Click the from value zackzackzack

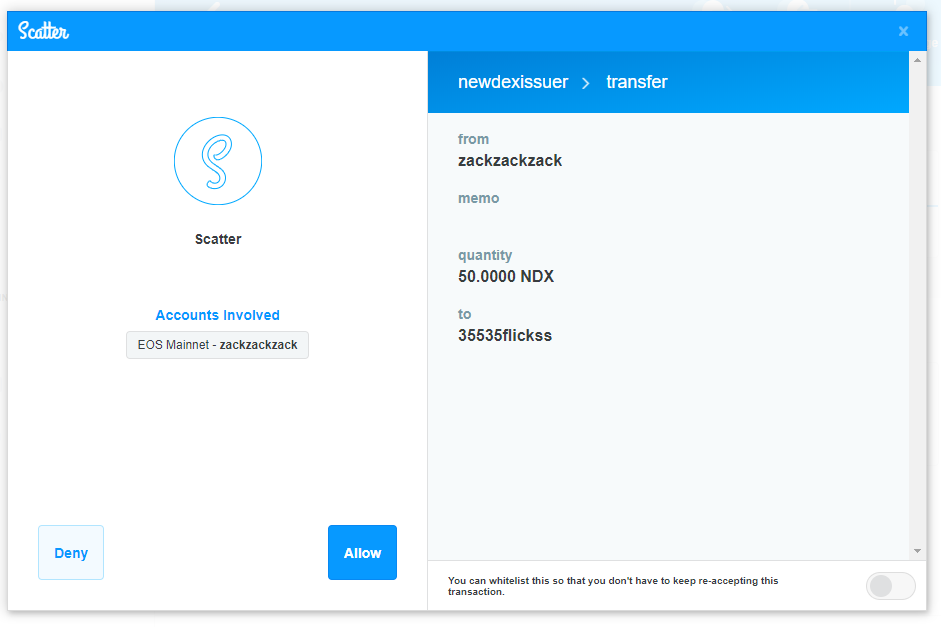click(510, 160)
